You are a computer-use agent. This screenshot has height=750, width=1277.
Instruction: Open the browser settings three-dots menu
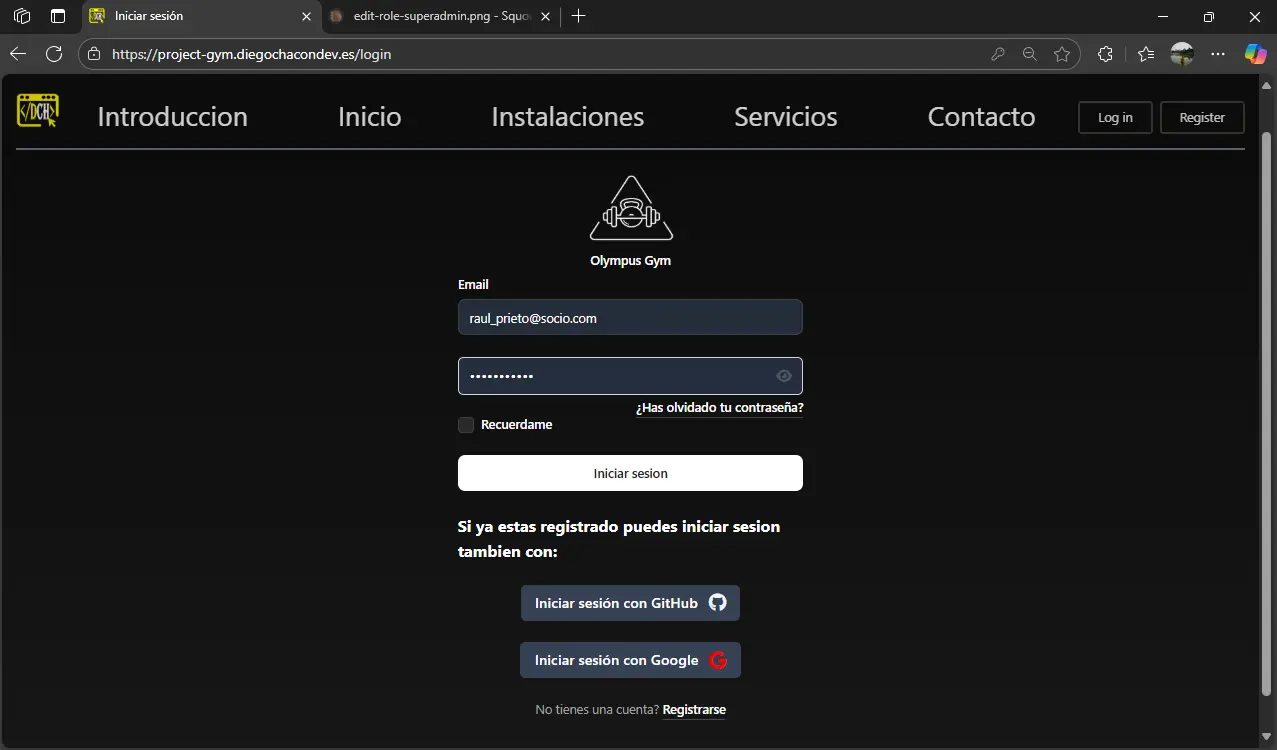pyautogui.click(x=1218, y=54)
